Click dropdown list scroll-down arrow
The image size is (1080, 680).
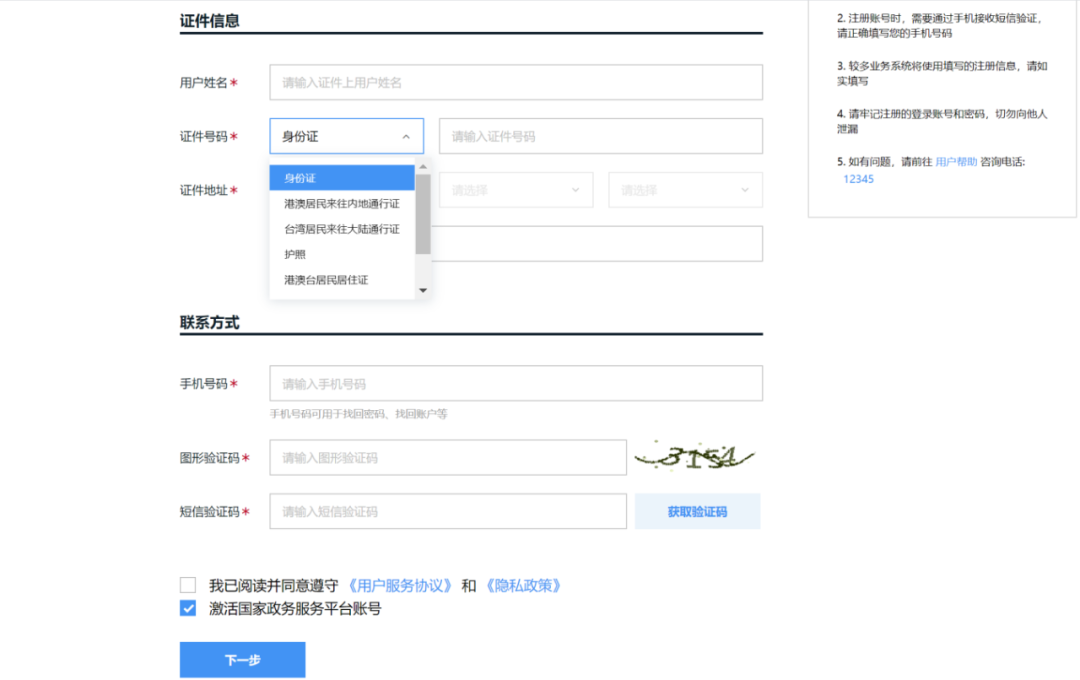tap(423, 291)
